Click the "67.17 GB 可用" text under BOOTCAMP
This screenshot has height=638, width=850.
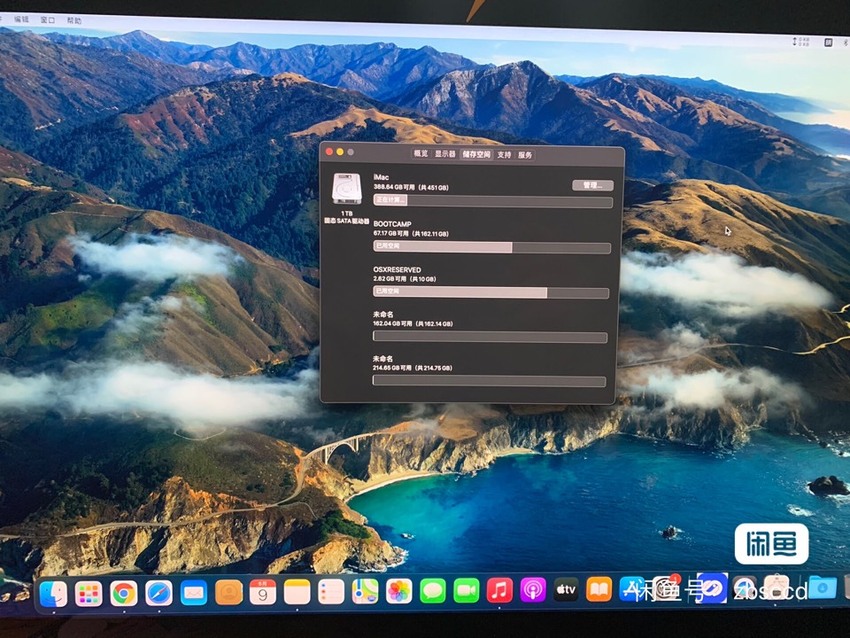[x=391, y=234]
